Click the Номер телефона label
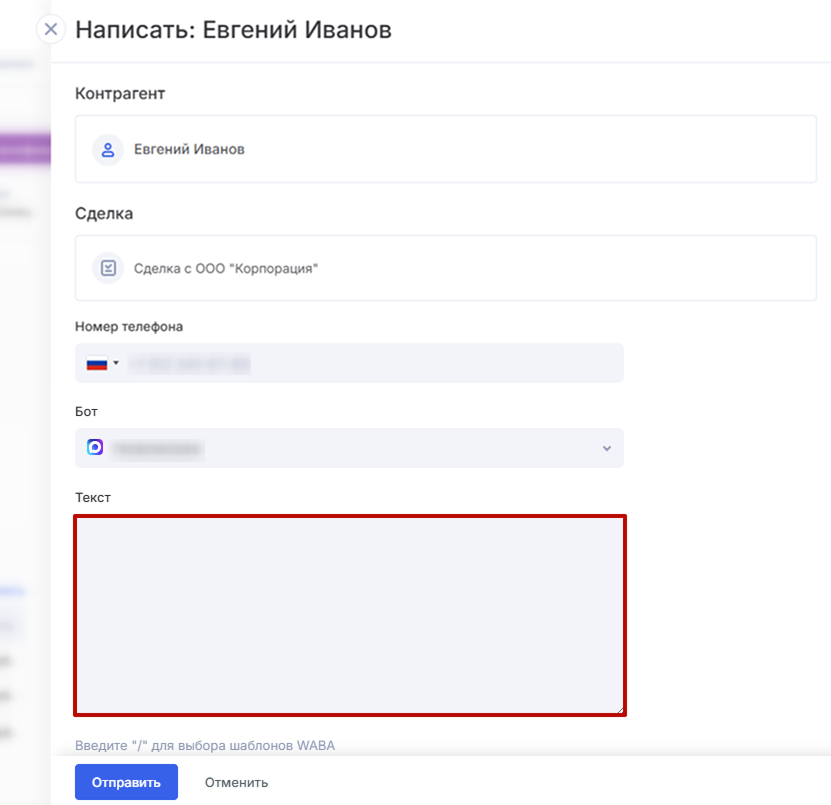831x805 pixels. (129, 326)
